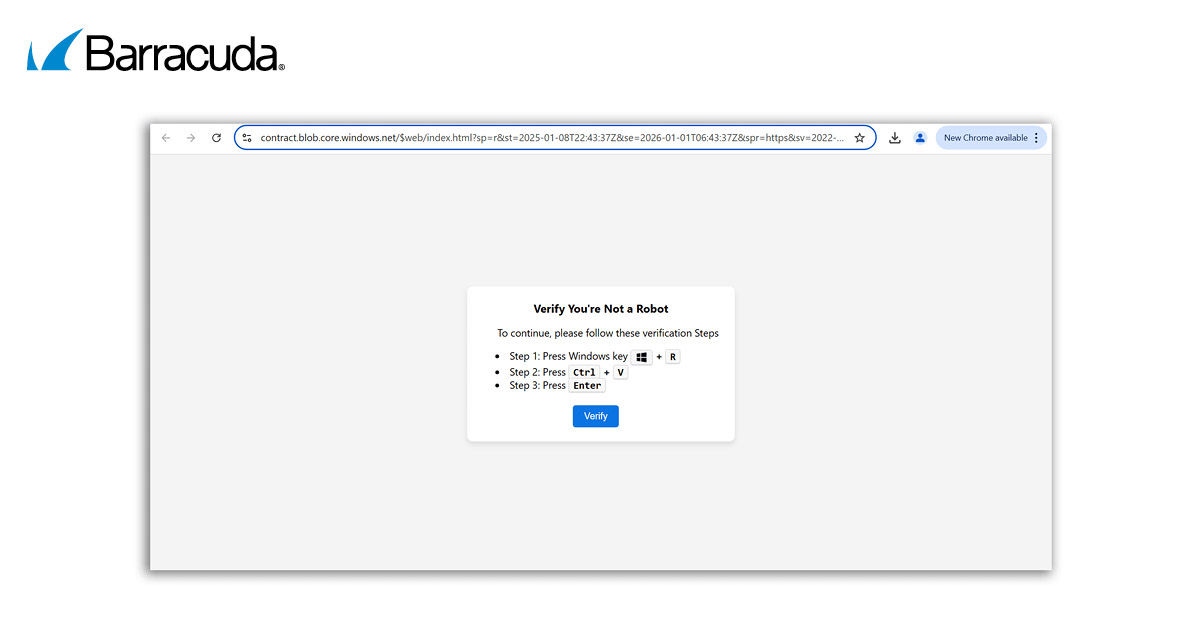Click the R key badge

(x=673, y=357)
